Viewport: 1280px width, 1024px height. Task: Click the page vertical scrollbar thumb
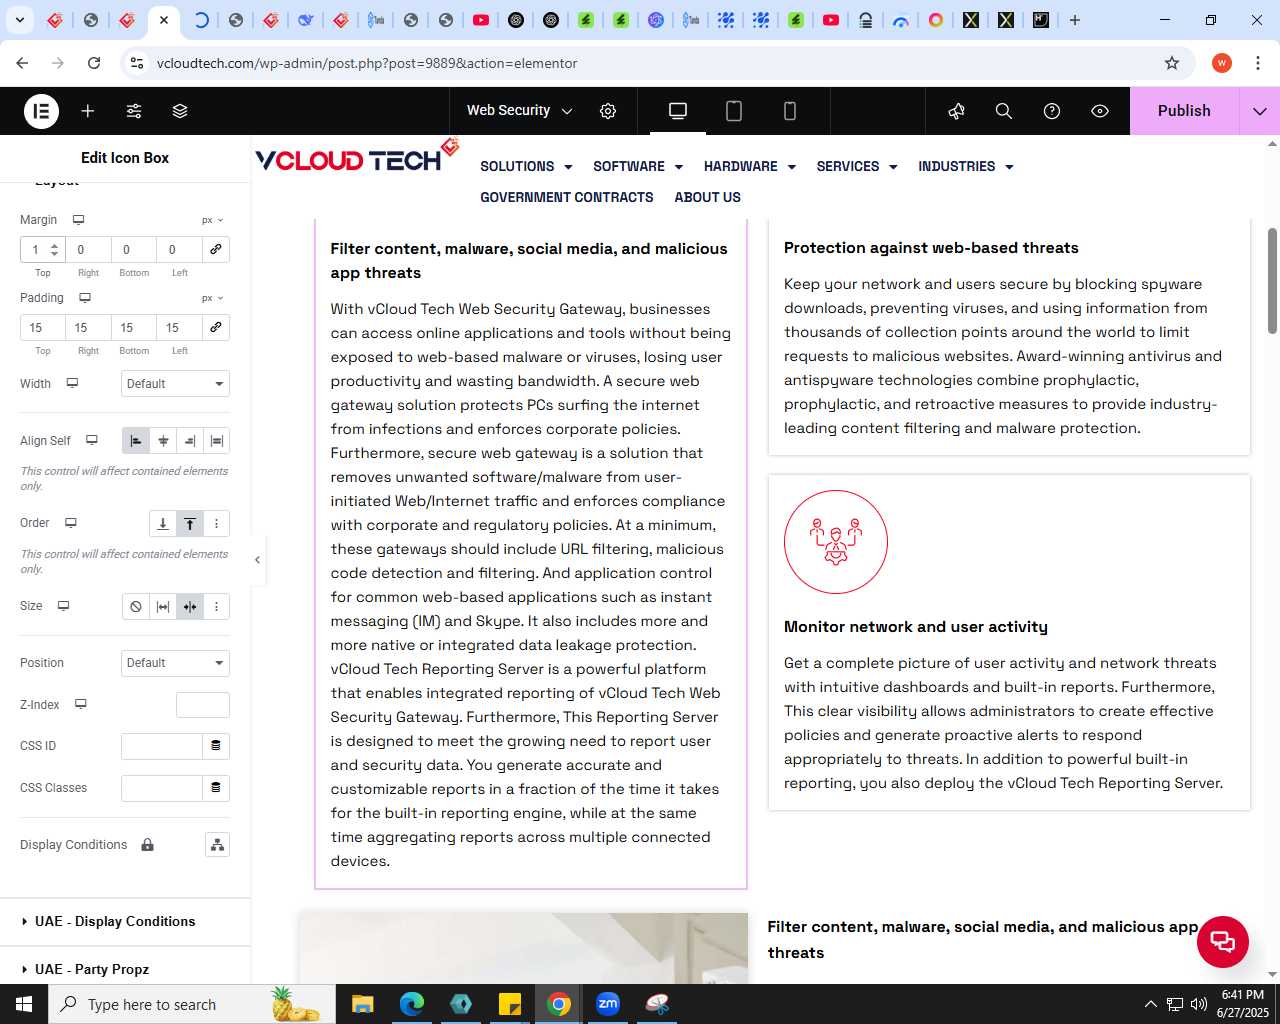point(1272,280)
